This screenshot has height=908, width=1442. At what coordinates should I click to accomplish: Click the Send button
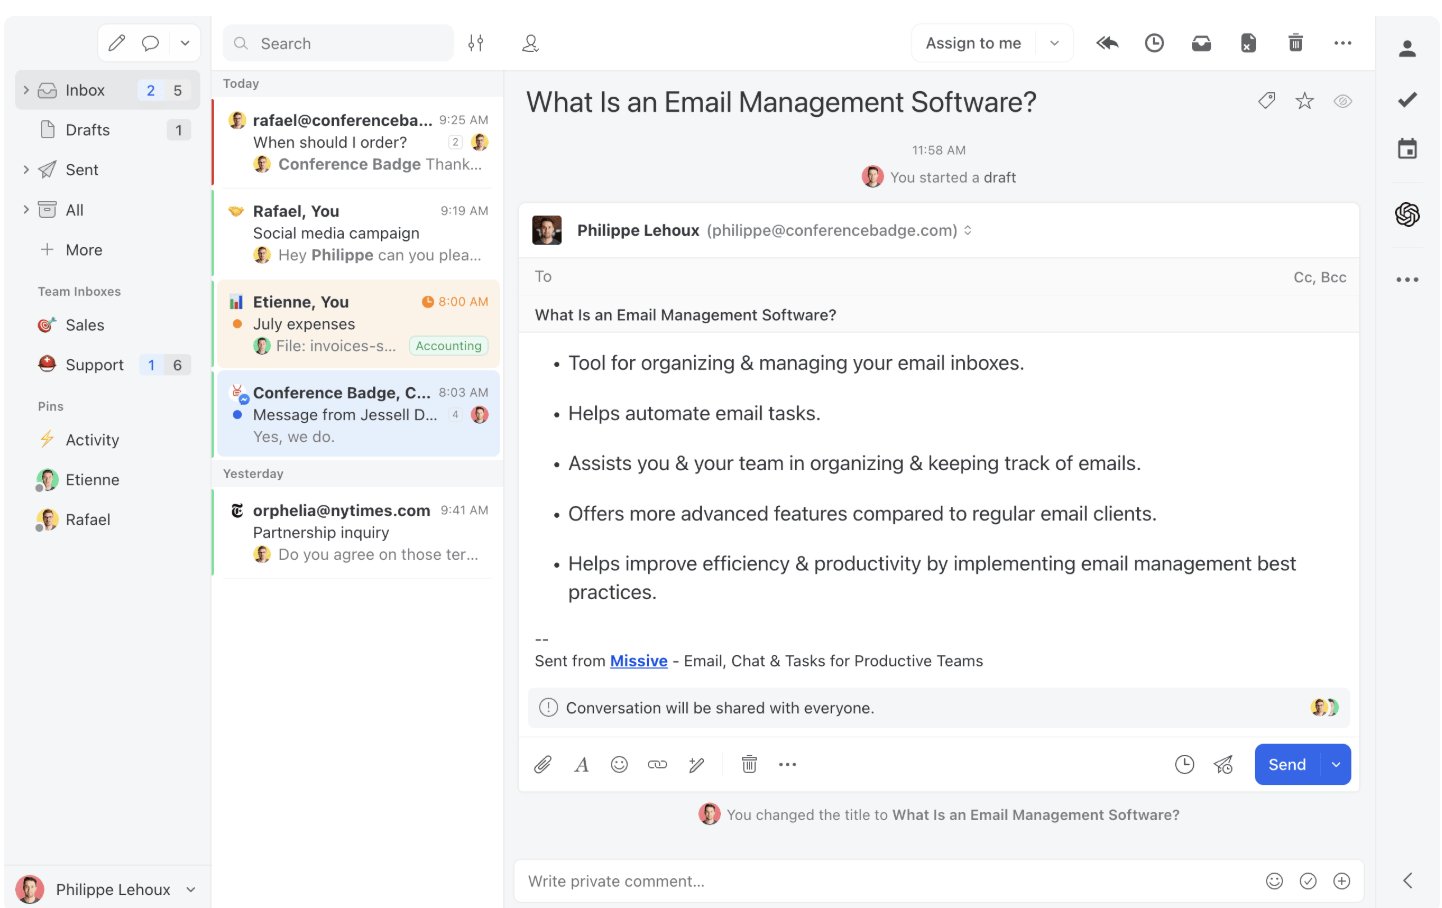1287,765
